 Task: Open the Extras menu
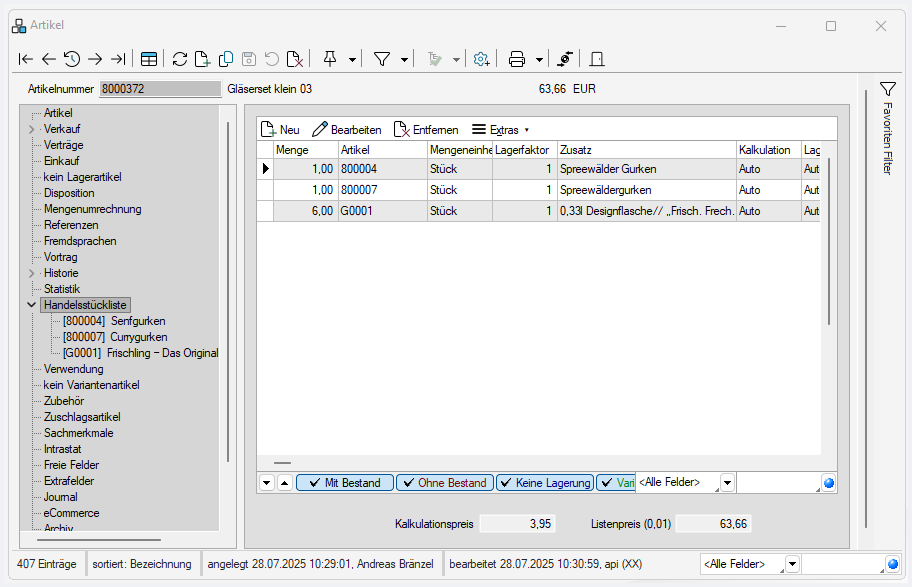click(x=500, y=130)
